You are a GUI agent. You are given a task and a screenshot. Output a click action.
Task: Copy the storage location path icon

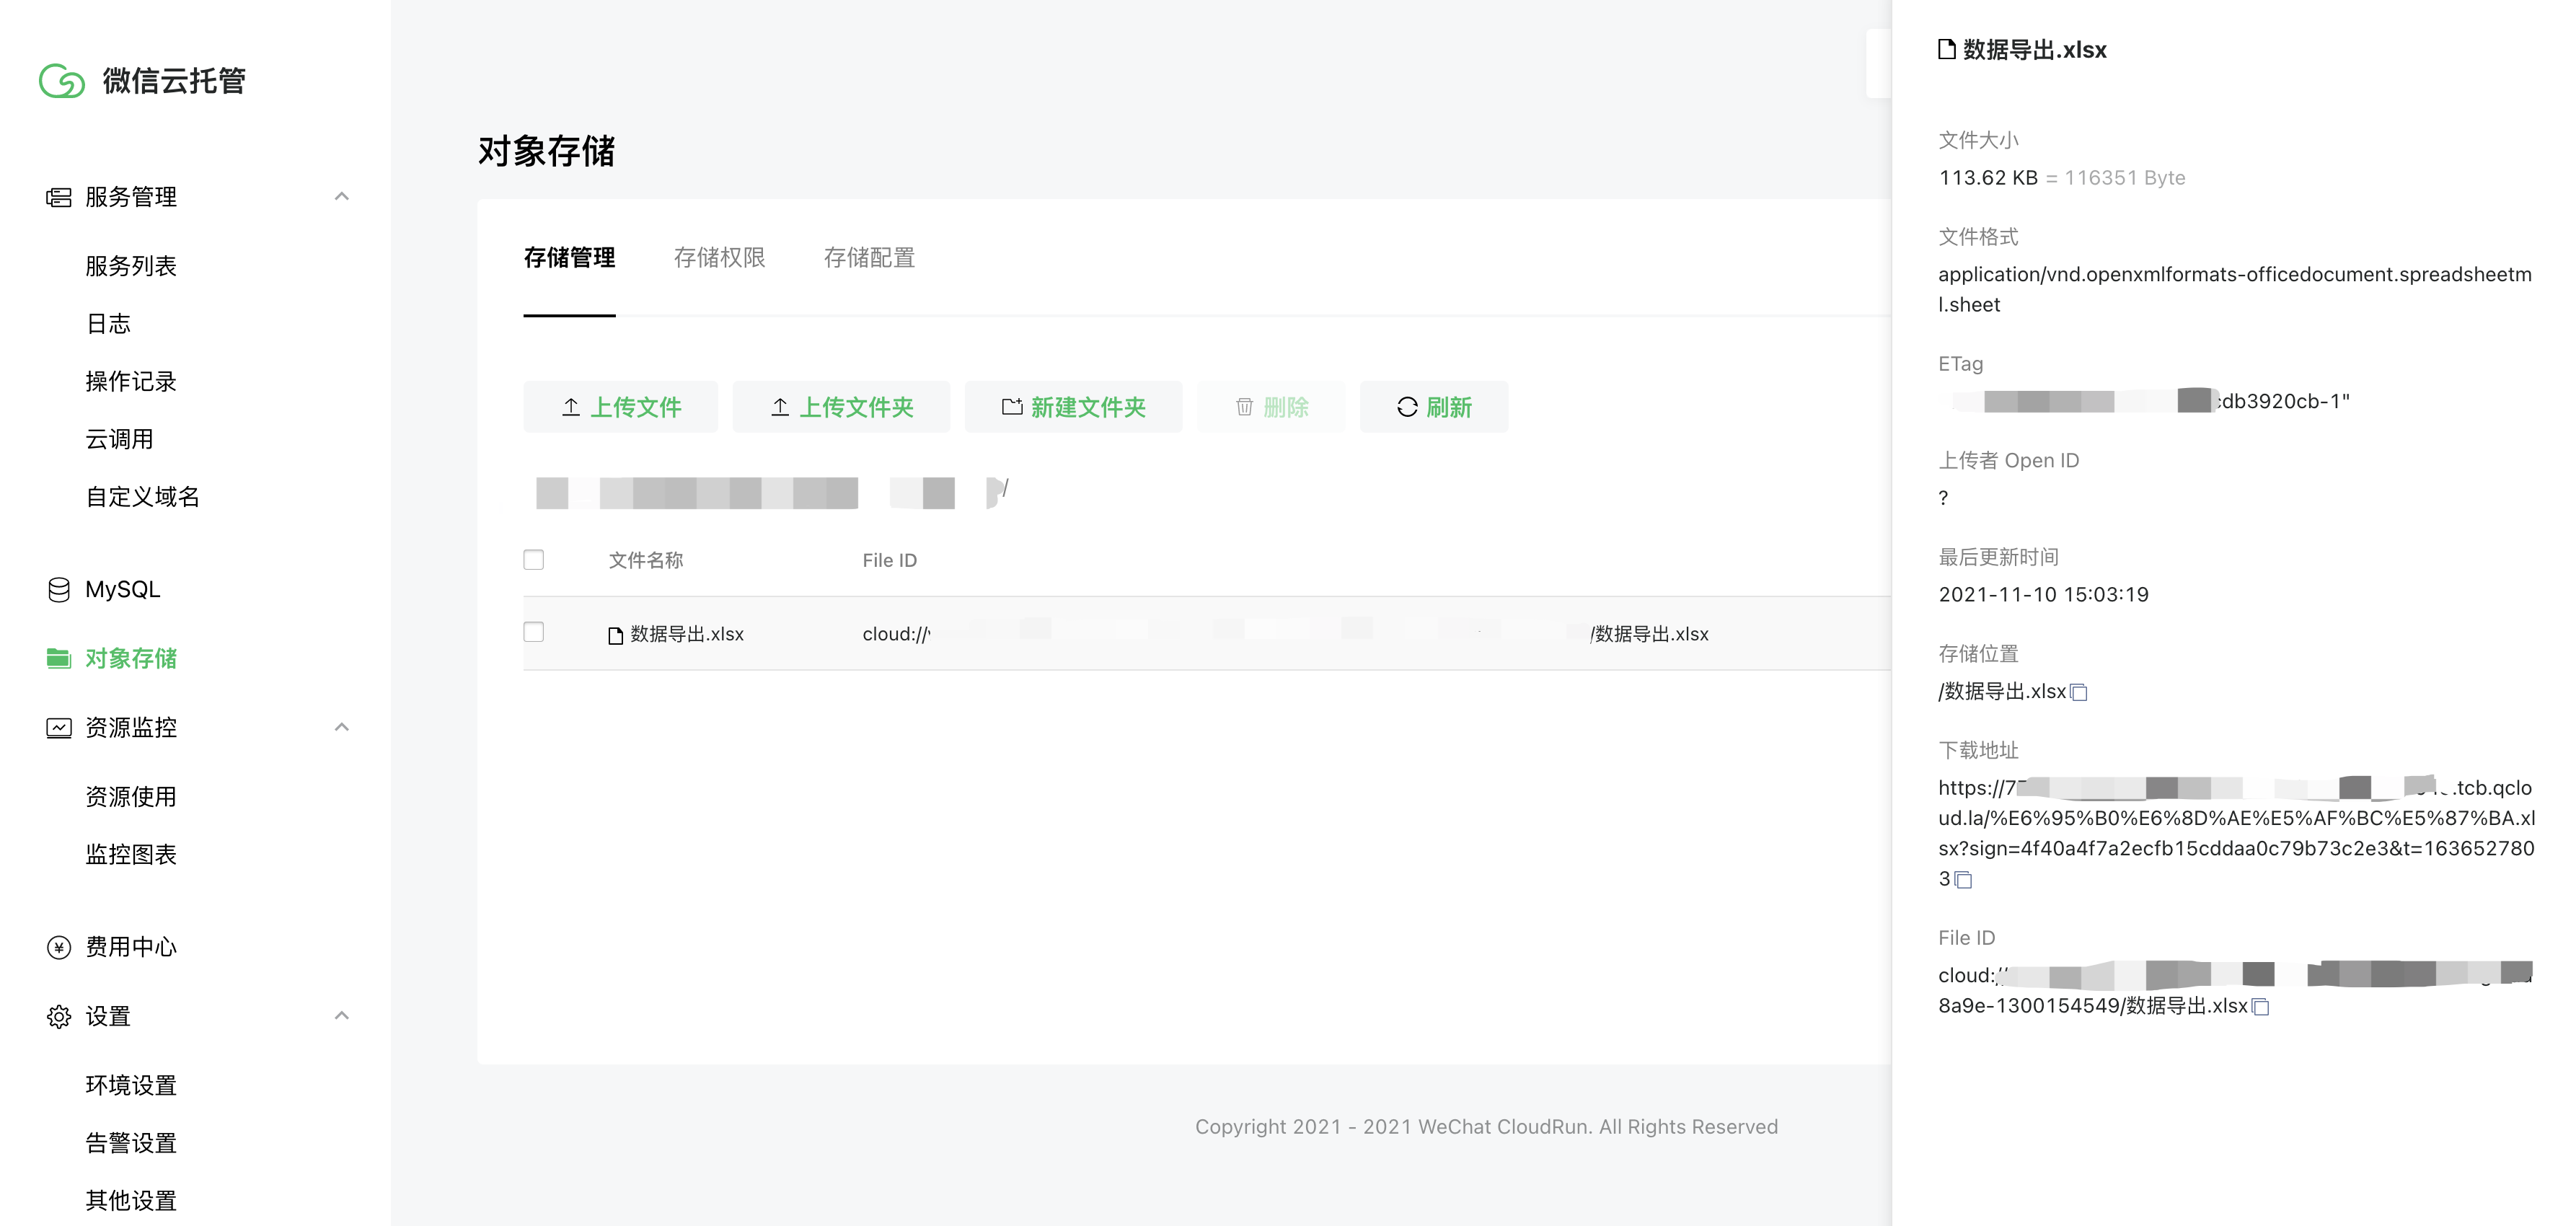tap(2079, 692)
